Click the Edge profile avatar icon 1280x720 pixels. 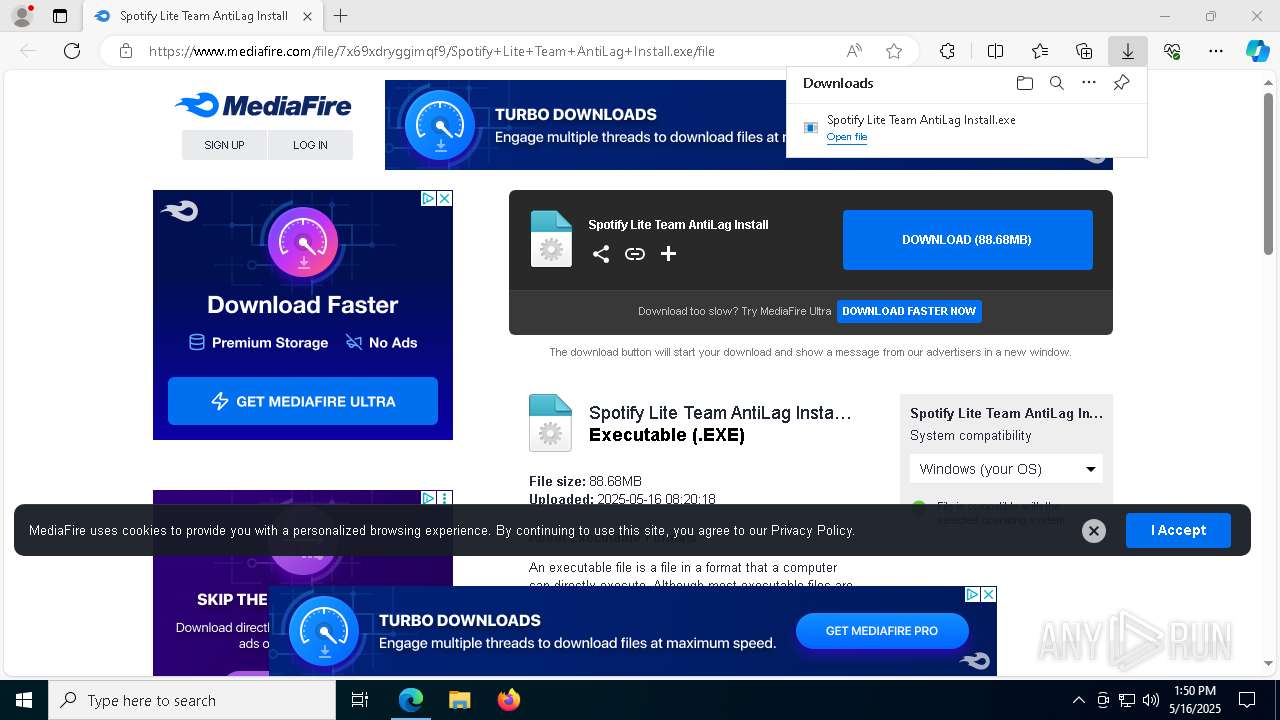22,16
